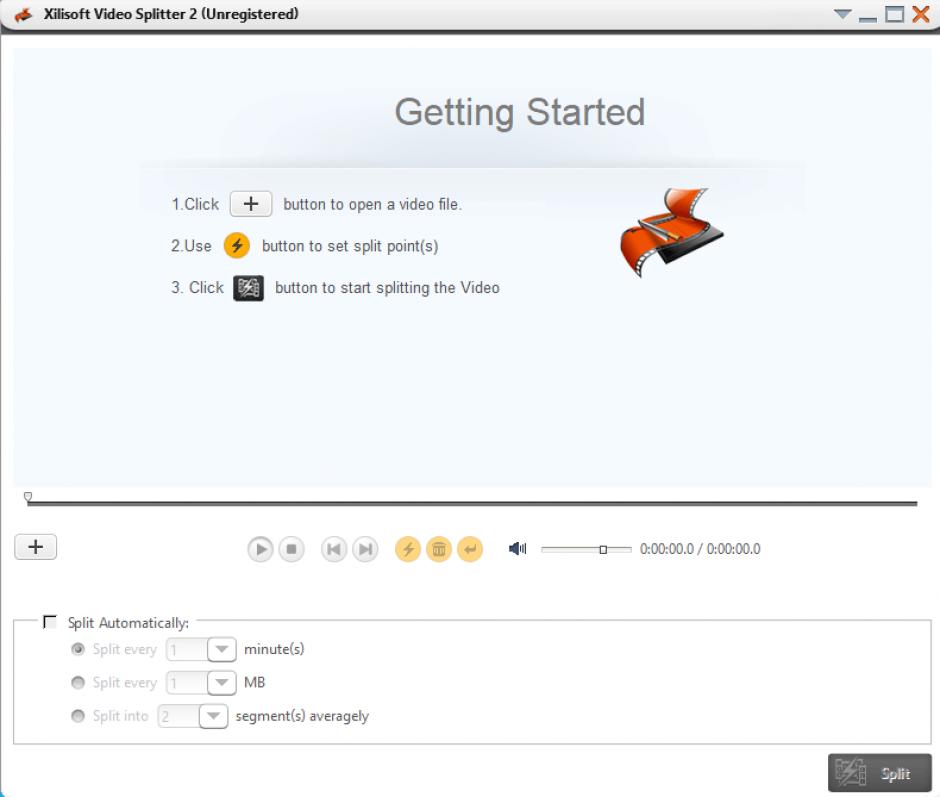Click the lightning icon in step 2
940x797 pixels.
point(237,246)
